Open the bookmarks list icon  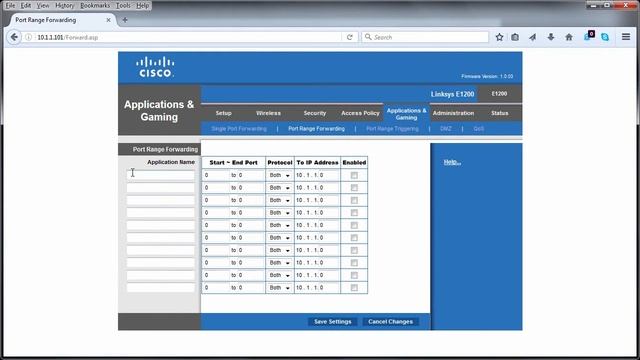pyautogui.click(x=515, y=37)
